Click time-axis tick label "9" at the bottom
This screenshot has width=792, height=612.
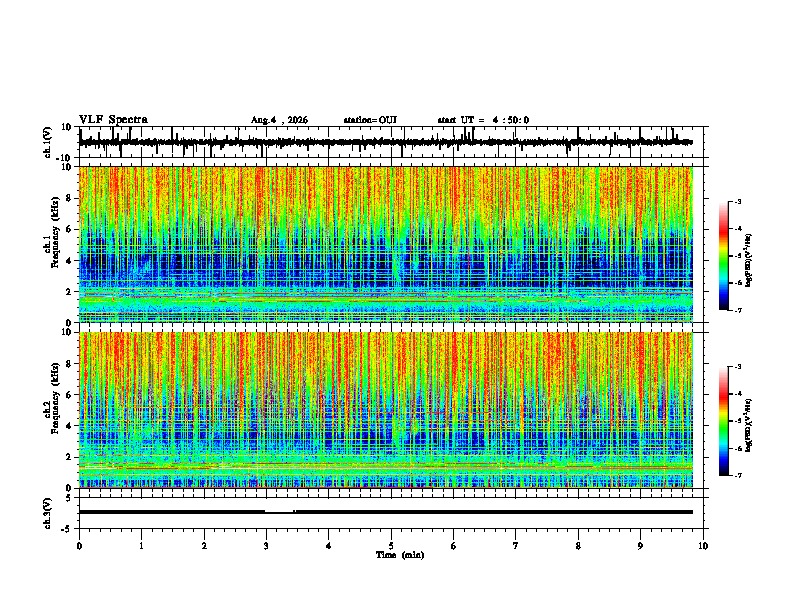coord(640,546)
